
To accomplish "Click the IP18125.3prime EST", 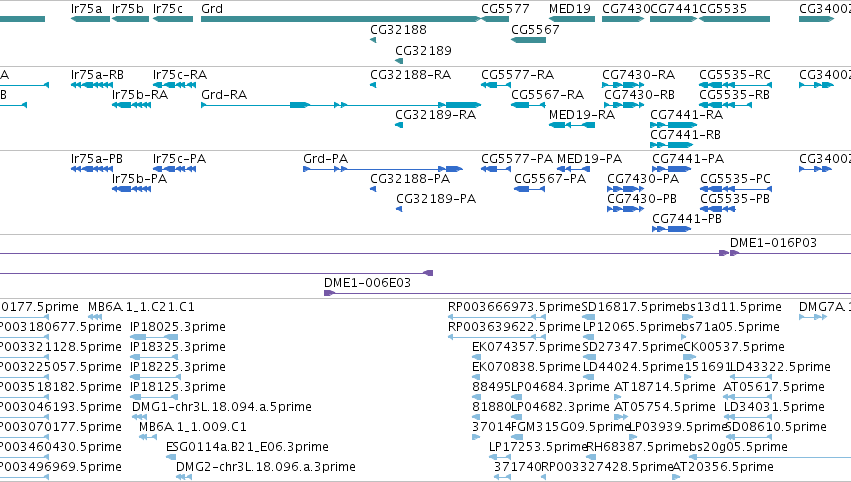I will [x=154, y=397].
